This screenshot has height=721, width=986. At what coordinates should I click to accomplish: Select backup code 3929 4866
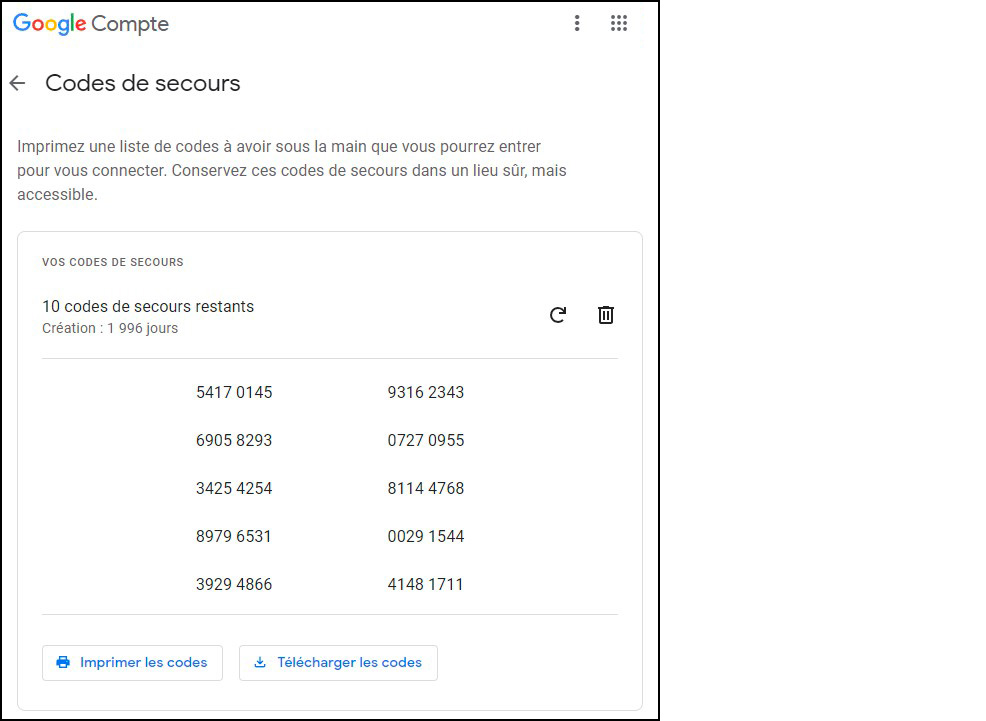234,584
